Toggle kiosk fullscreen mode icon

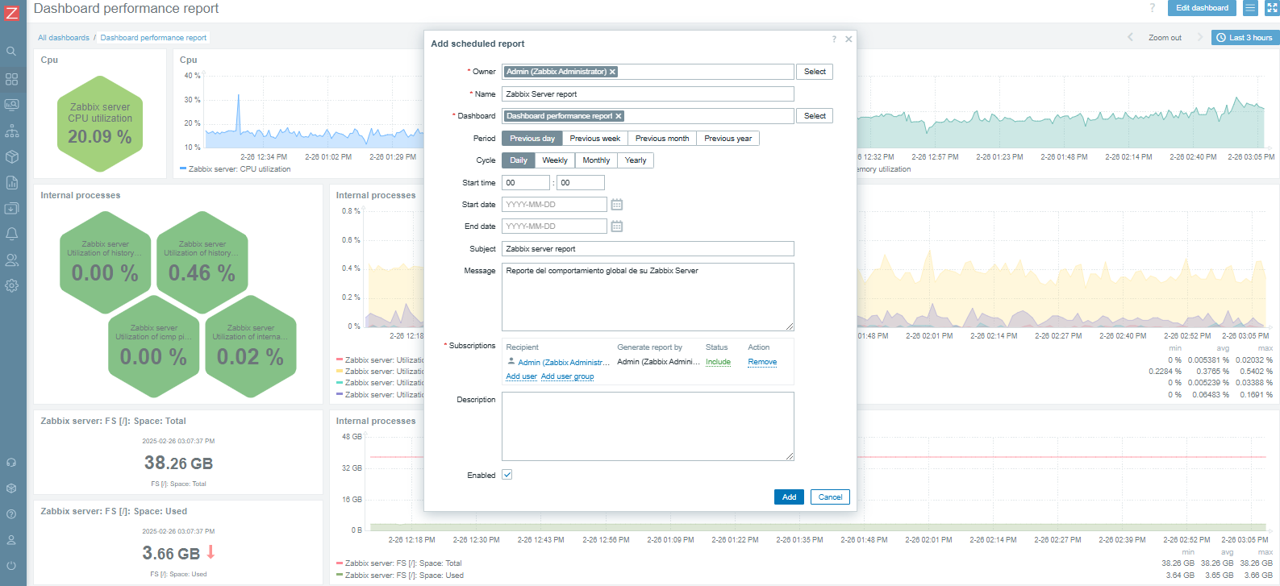pos(1272,8)
